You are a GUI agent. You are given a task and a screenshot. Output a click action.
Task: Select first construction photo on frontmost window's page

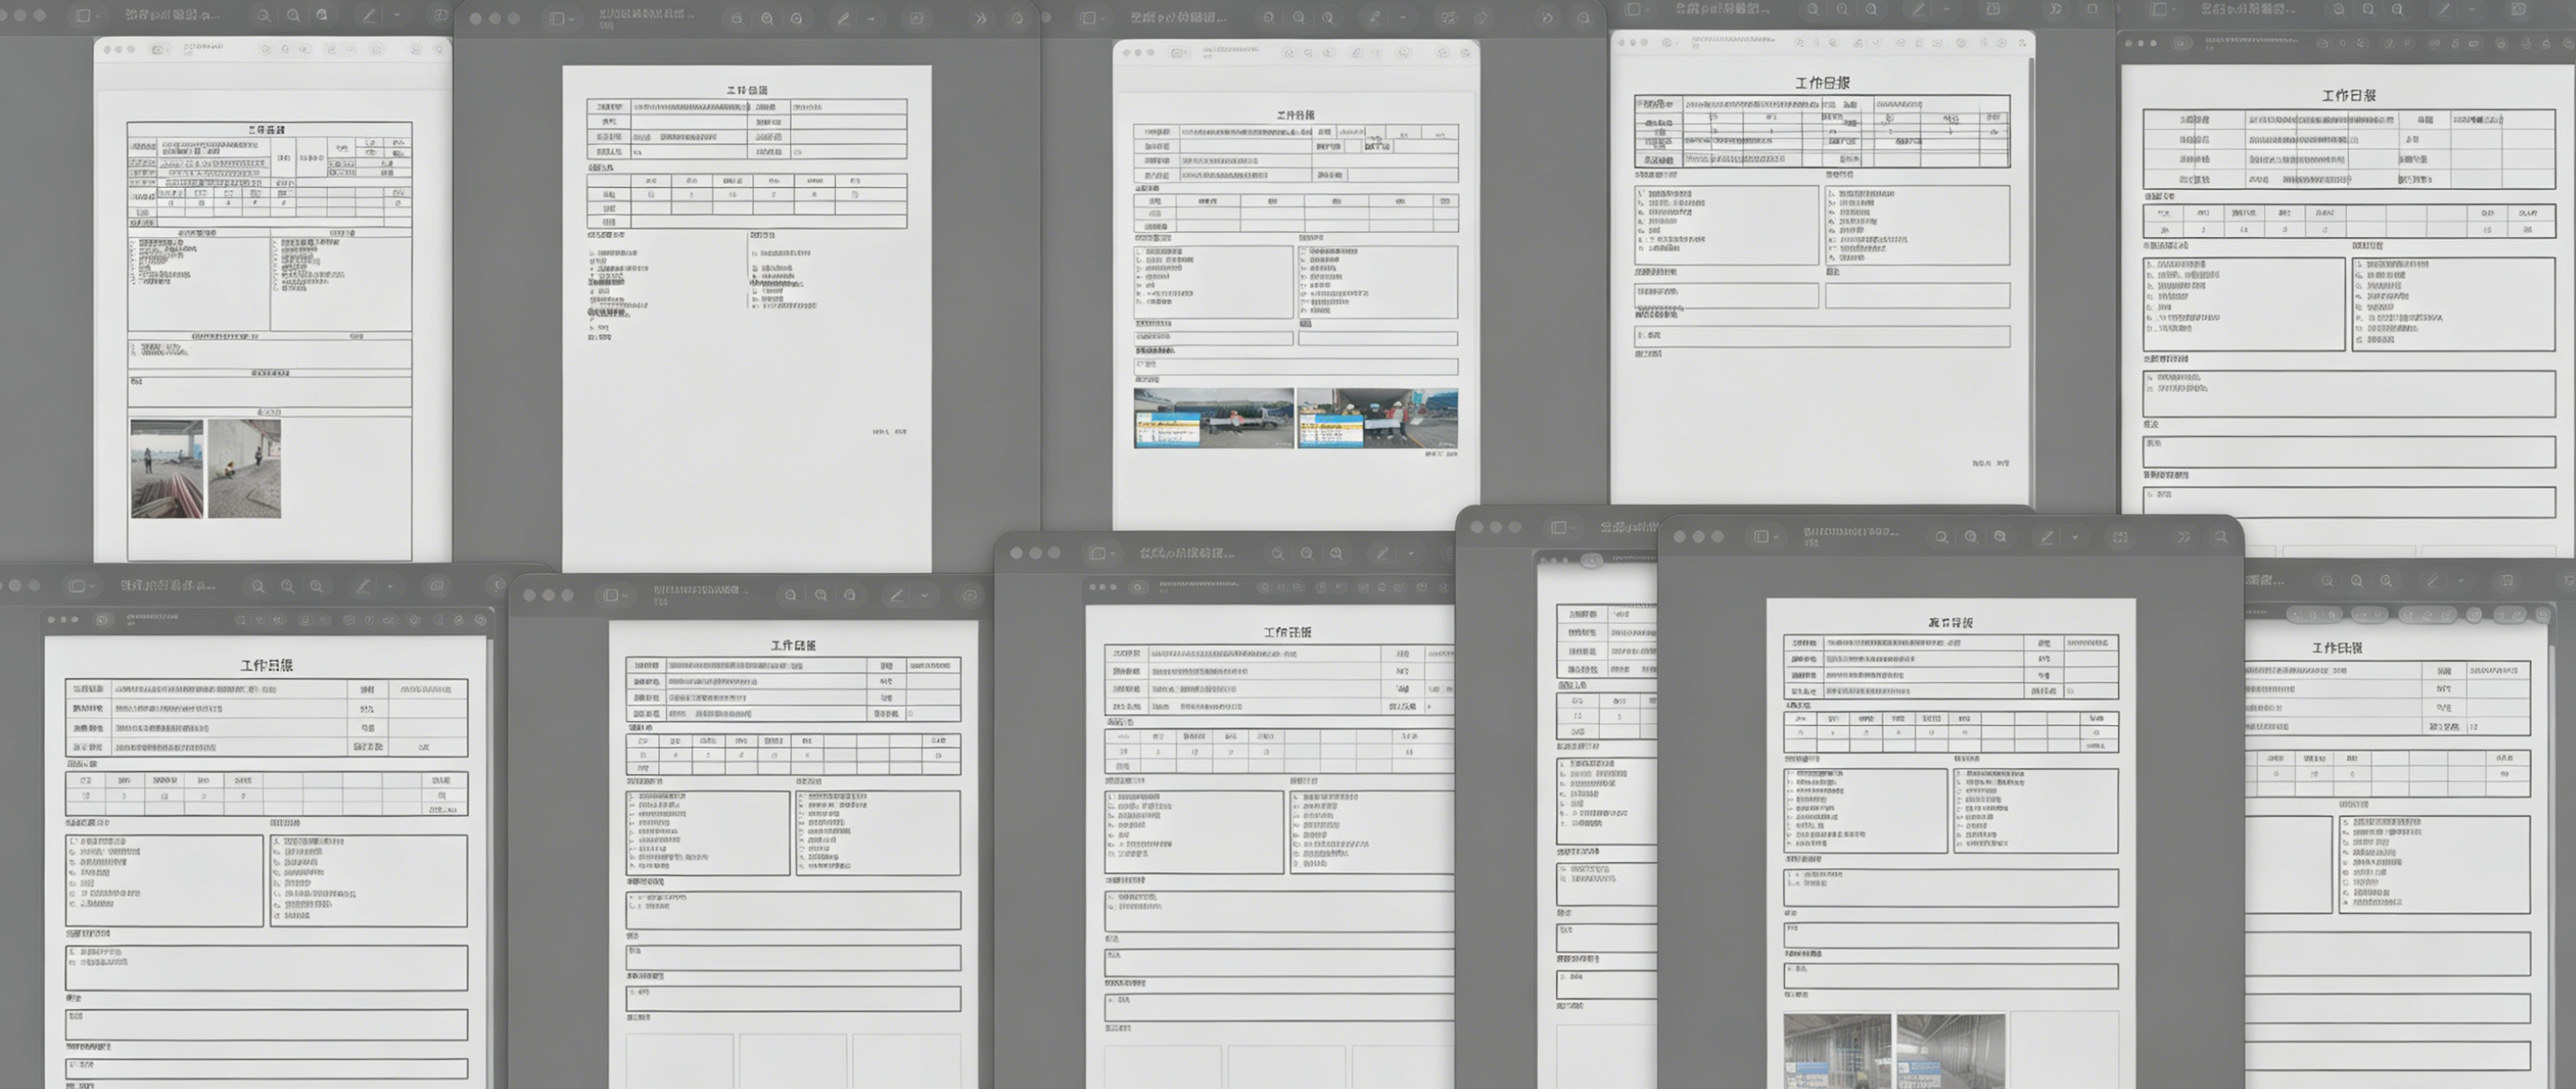tap(1836, 1051)
